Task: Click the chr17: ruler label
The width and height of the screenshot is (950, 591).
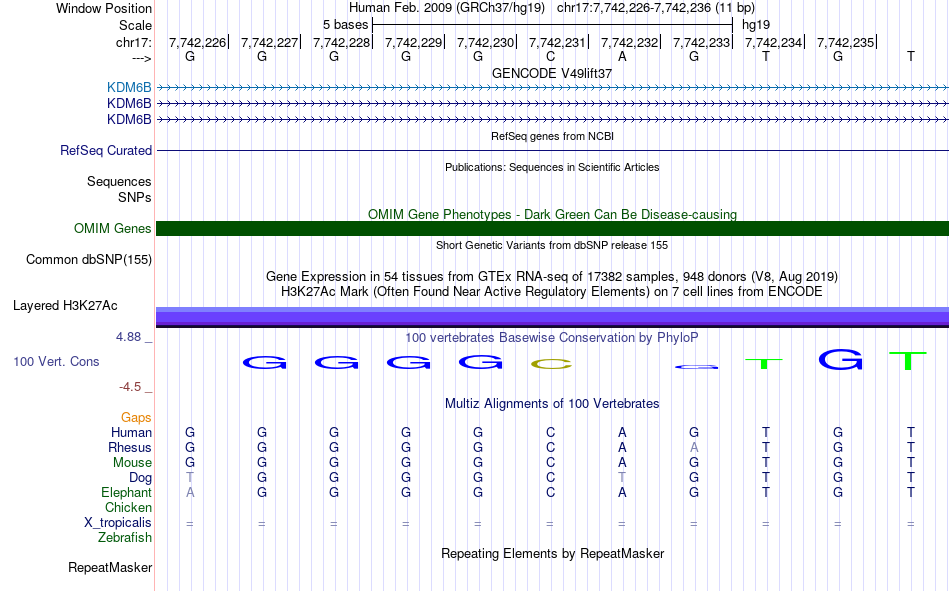Action: tap(134, 42)
